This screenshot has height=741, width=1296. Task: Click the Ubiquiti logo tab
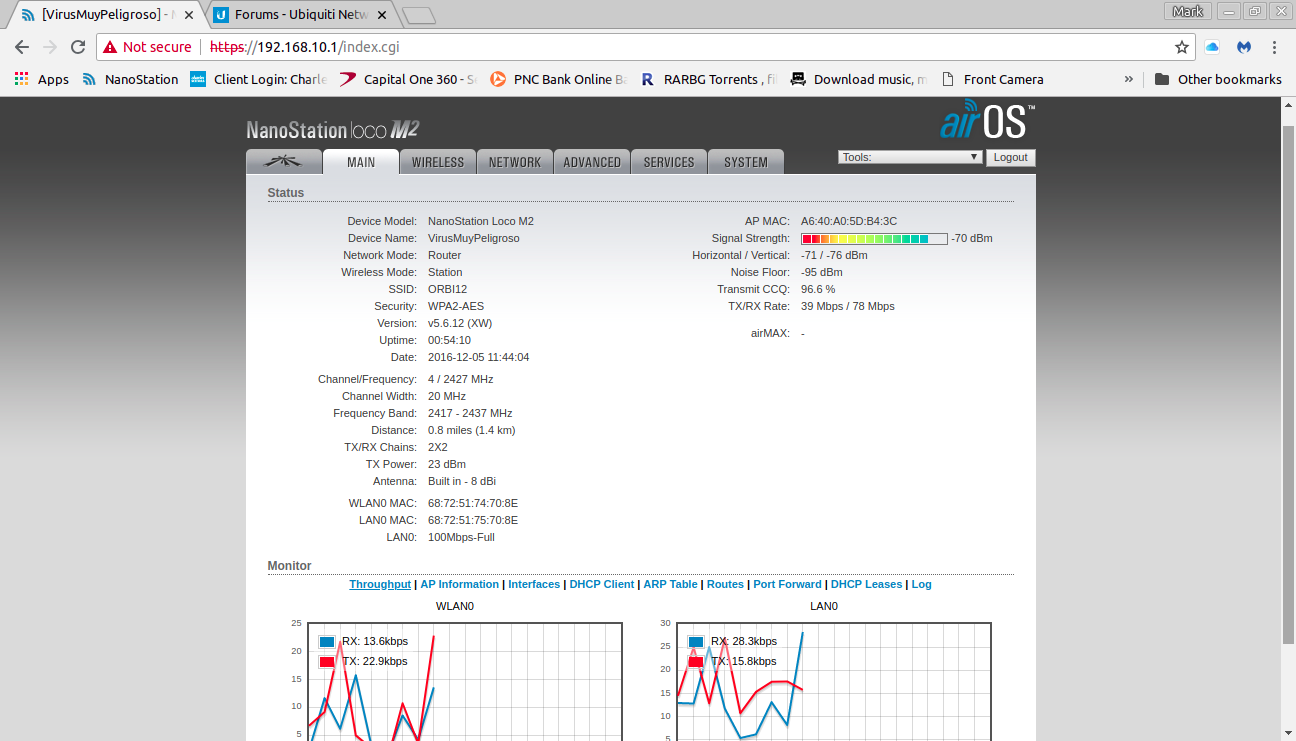pos(284,162)
